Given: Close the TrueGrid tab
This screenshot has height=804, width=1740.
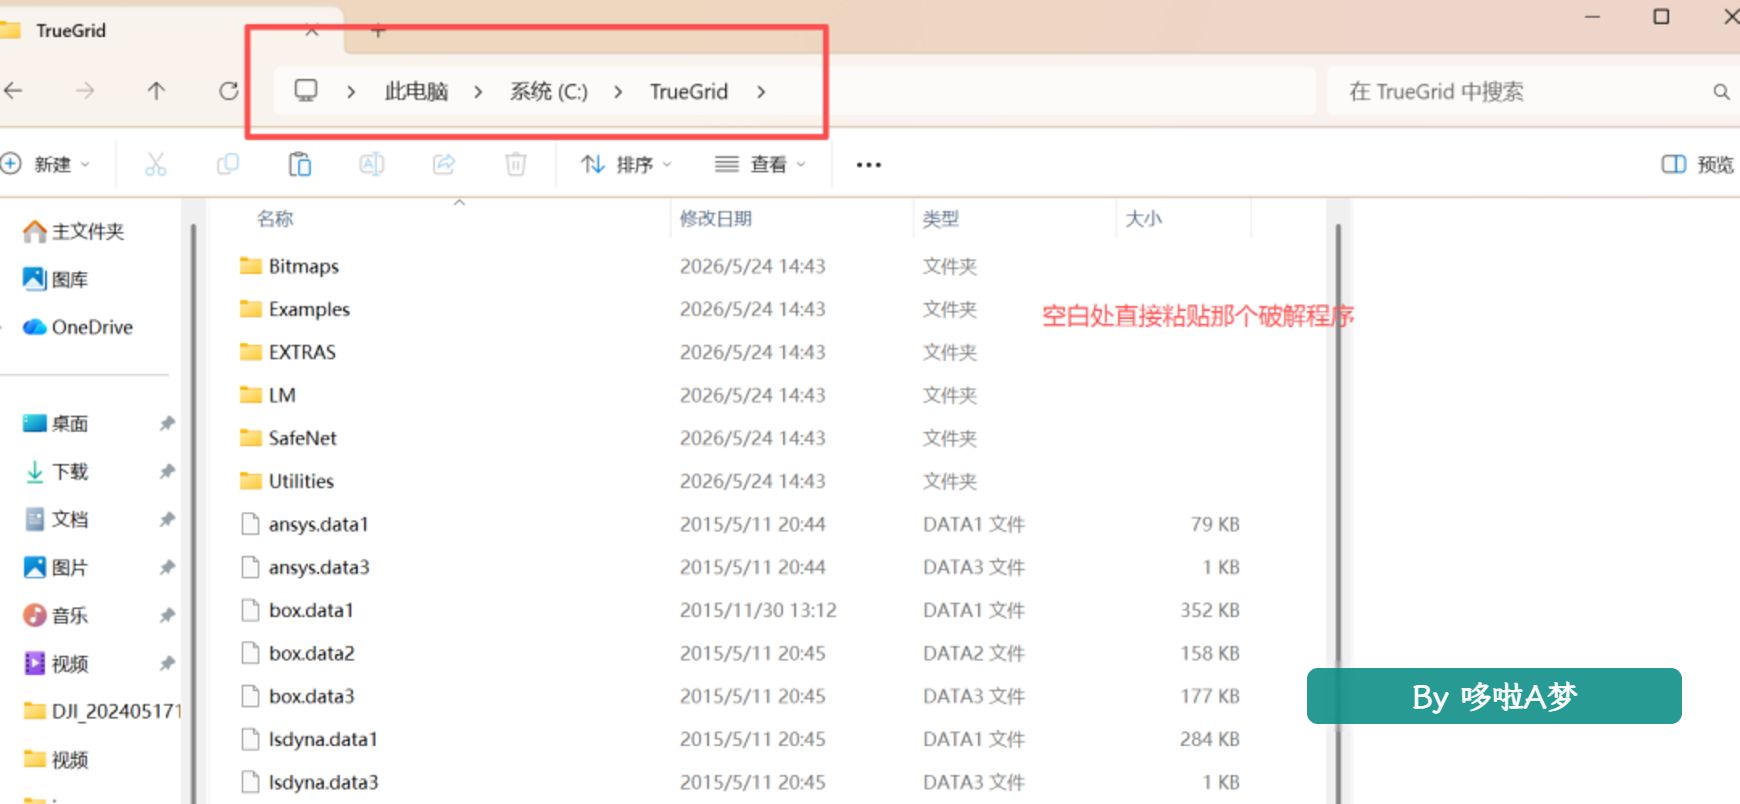Looking at the screenshot, I should tap(312, 31).
